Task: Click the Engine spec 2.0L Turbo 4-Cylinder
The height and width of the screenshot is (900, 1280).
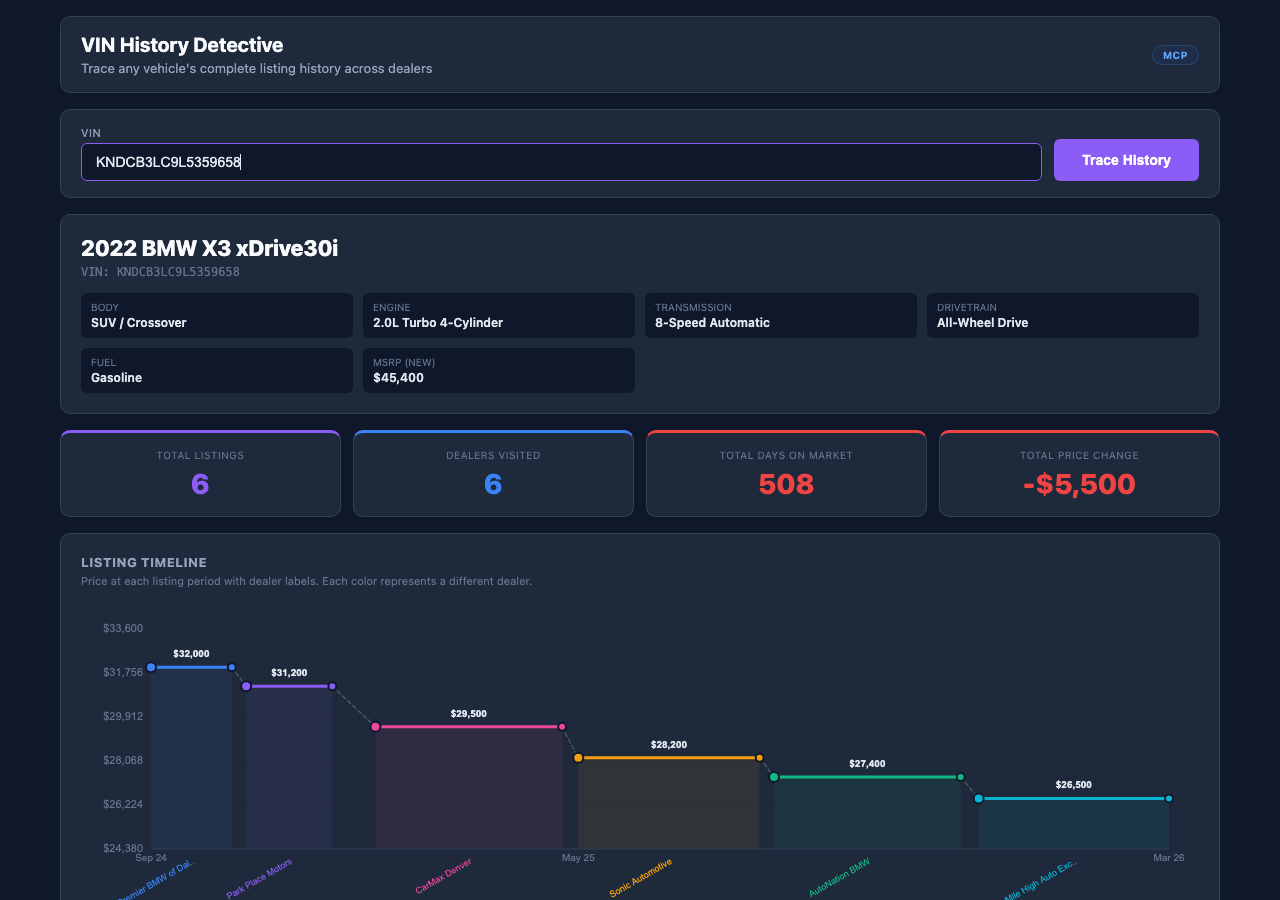Action: tap(499, 315)
